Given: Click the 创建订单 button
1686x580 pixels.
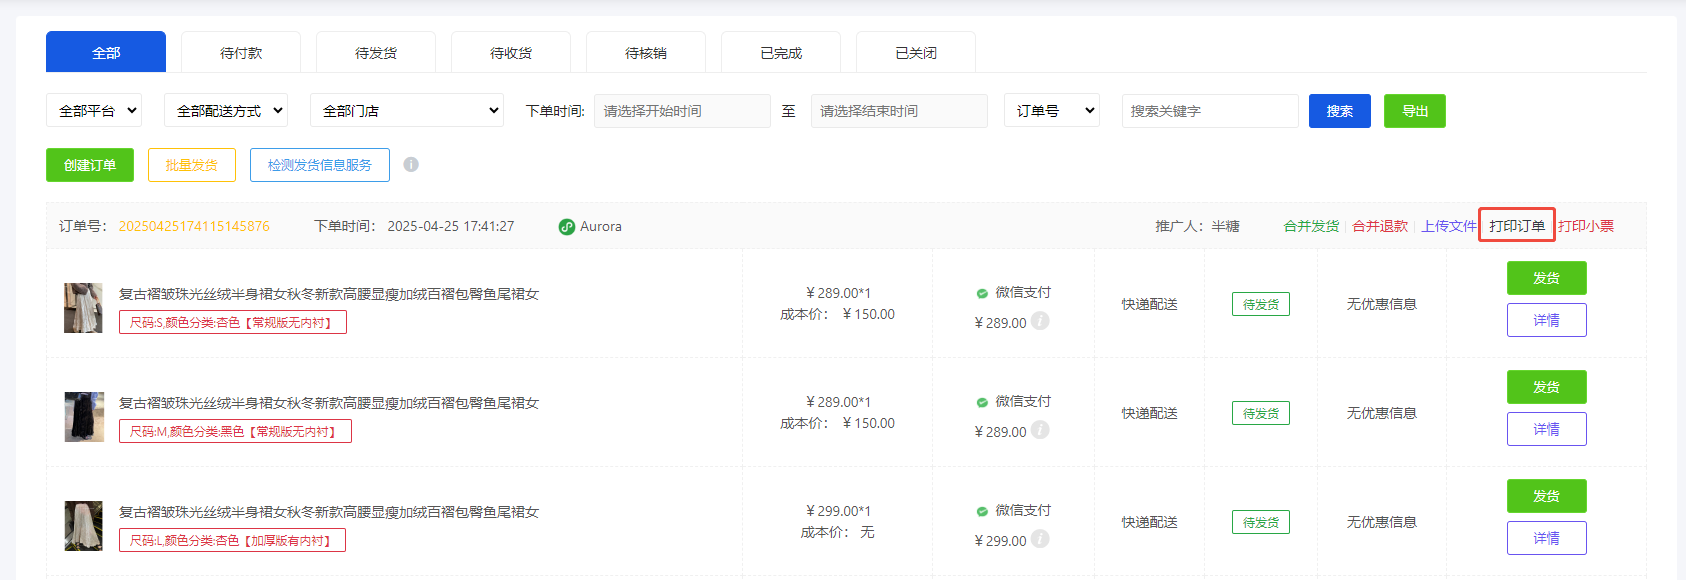Looking at the screenshot, I should coord(90,165).
